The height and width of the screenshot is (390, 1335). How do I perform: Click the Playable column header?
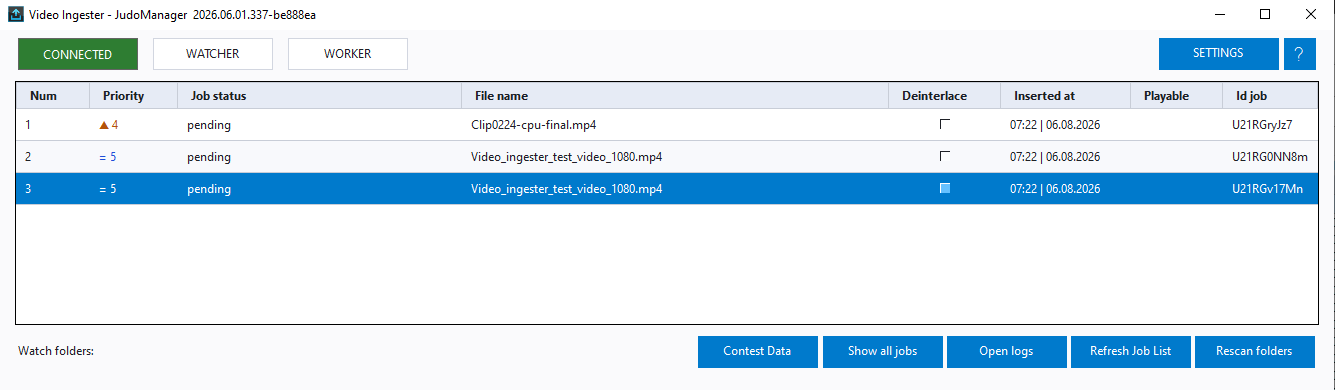point(1176,96)
